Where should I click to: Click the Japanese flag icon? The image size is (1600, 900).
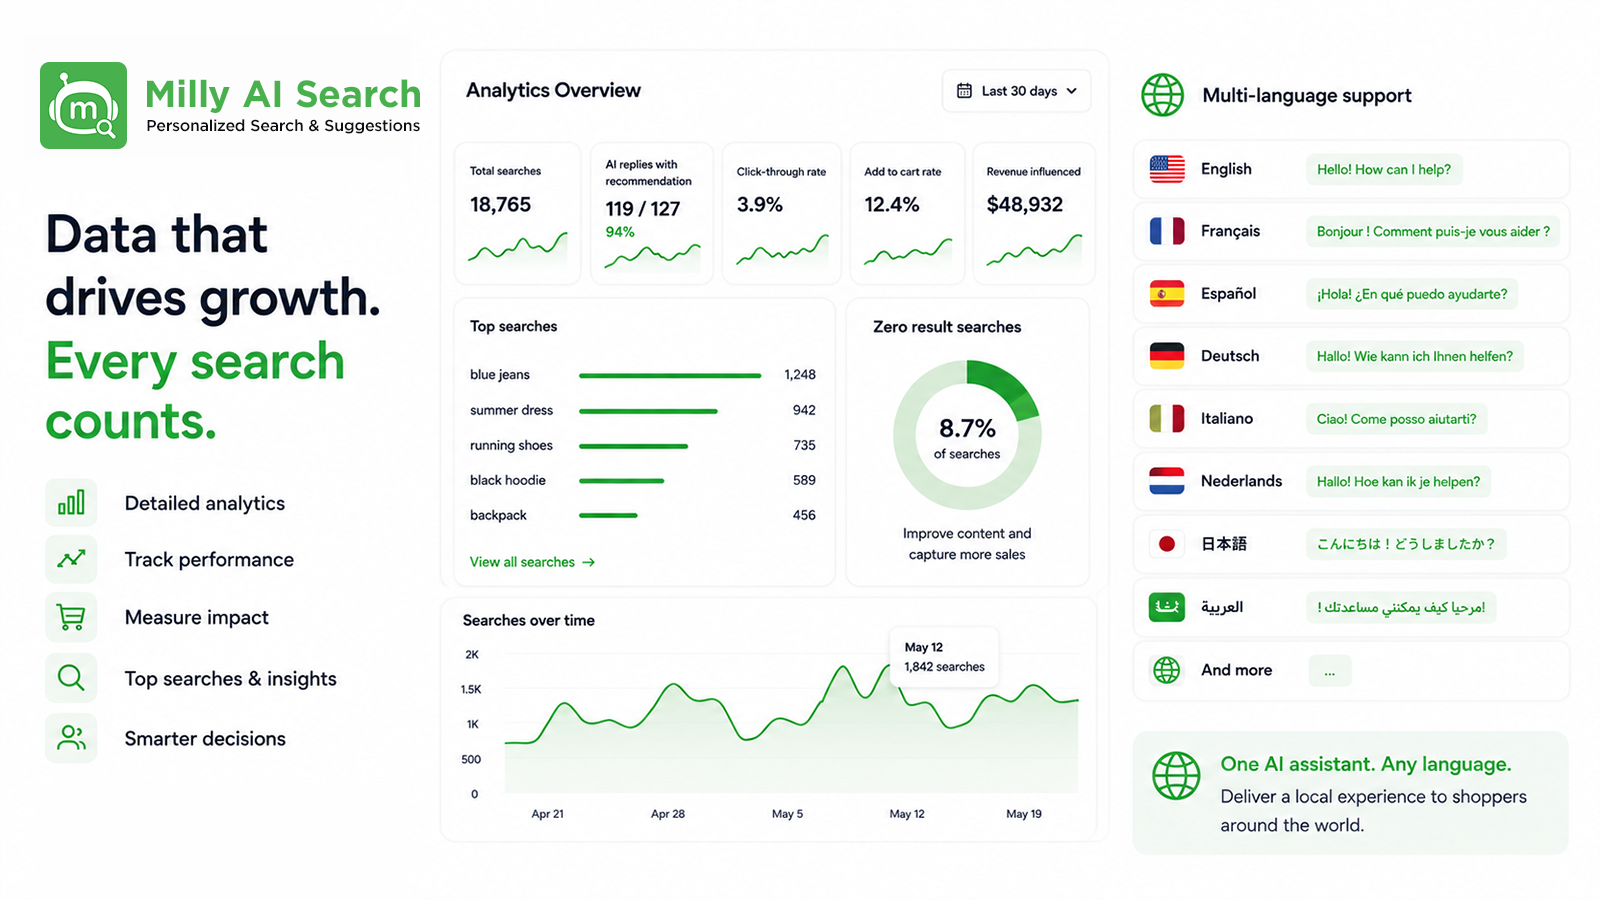click(x=1167, y=544)
